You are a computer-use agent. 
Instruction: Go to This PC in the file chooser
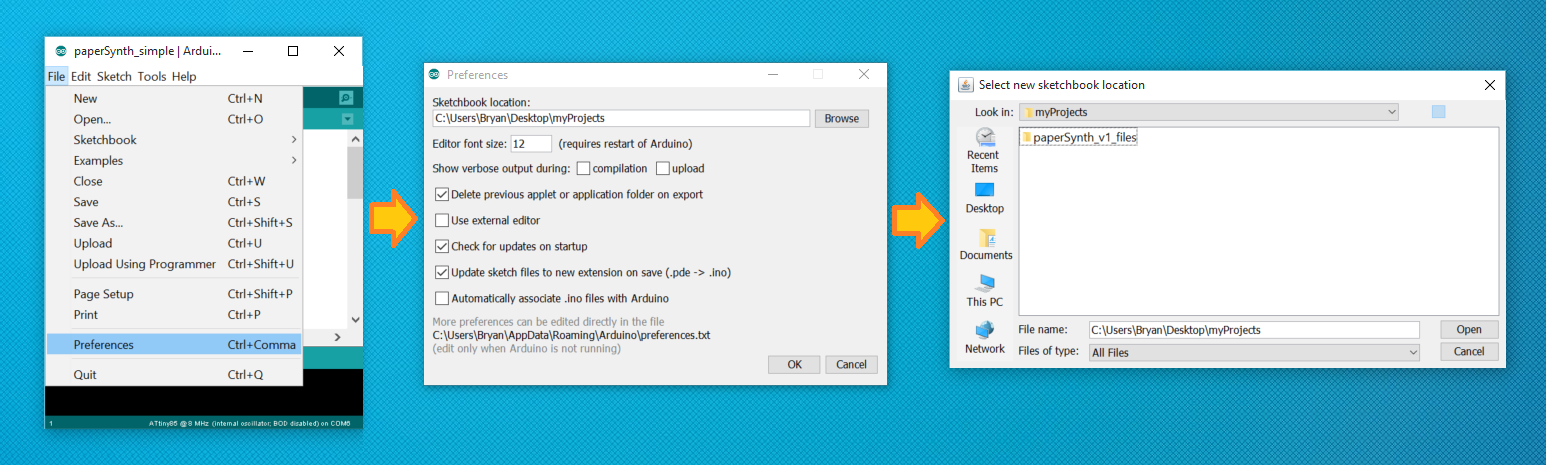tap(985, 291)
